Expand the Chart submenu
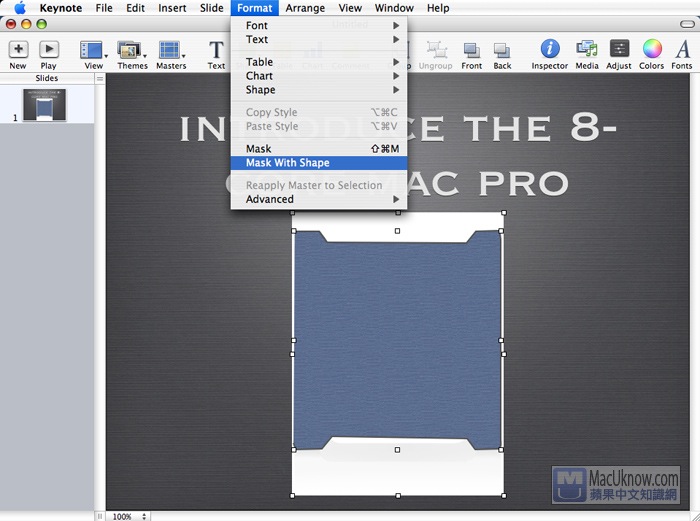This screenshot has width=700, height=521. click(x=319, y=76)
